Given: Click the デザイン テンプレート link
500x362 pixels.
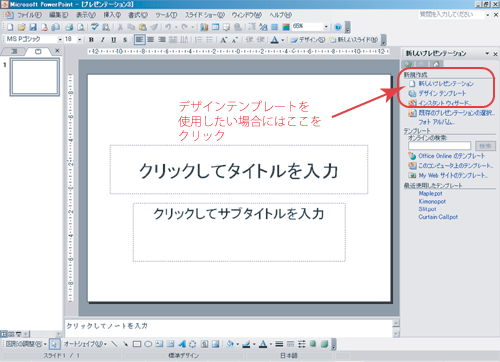Looking at the screenshot, I should click(442, 93).
